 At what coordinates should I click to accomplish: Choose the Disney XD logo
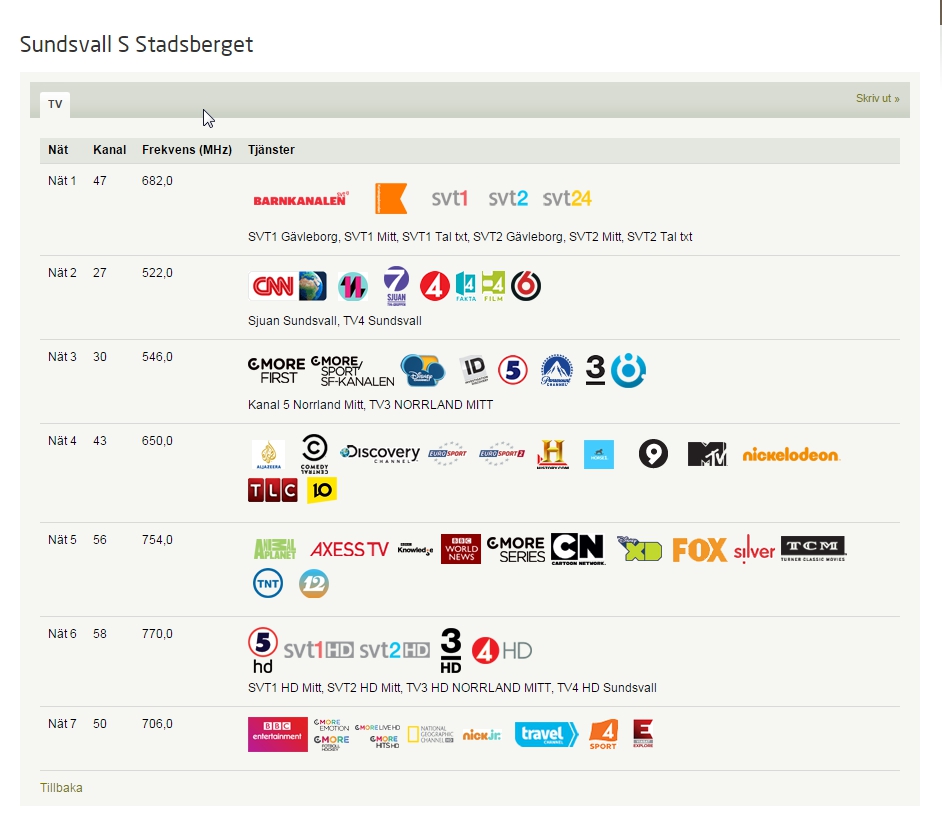[640, 549]
